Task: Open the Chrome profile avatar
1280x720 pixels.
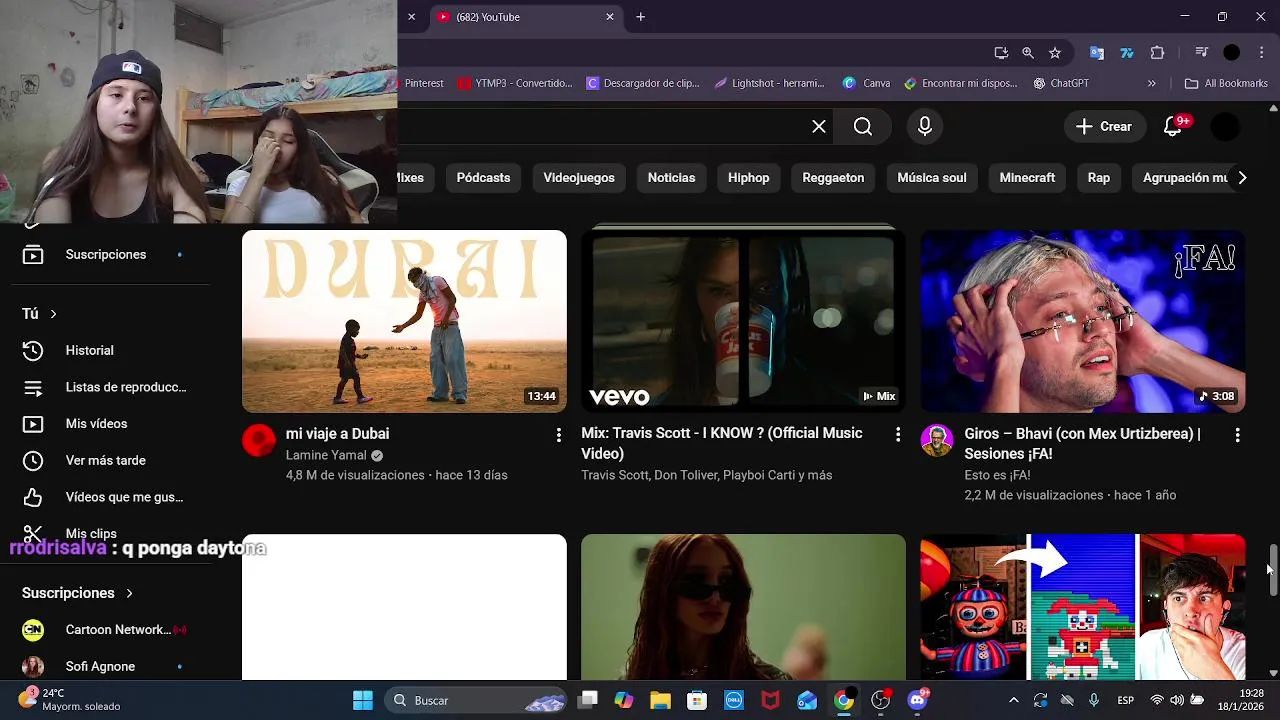Action: pos(1232,52)
